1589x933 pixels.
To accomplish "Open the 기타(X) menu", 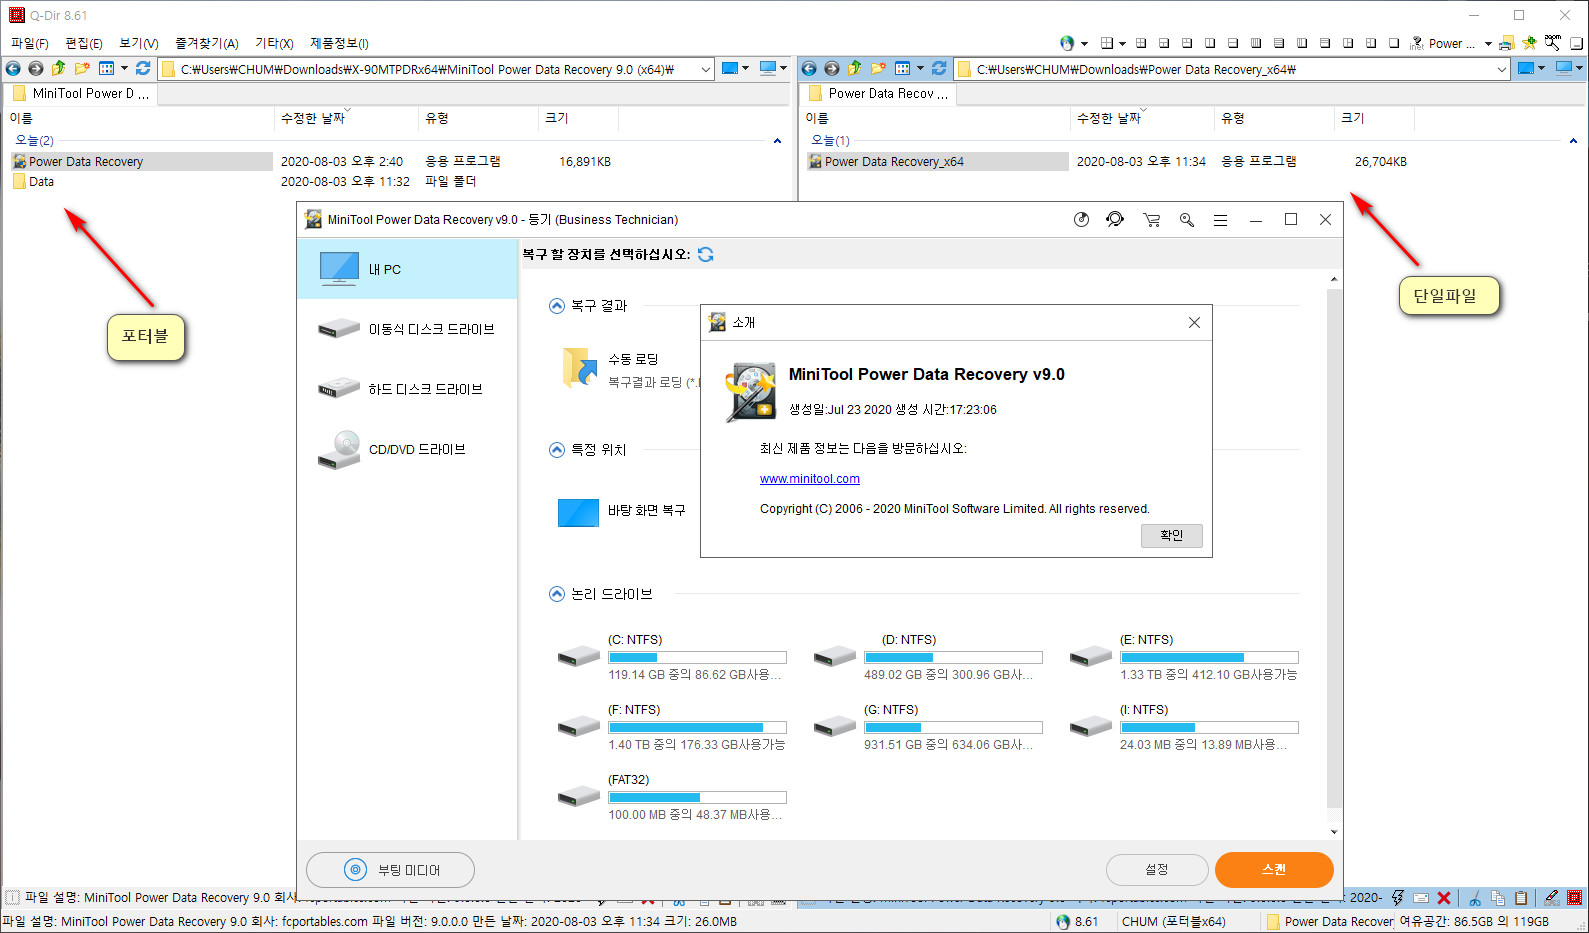I will [x=274, y=43].
